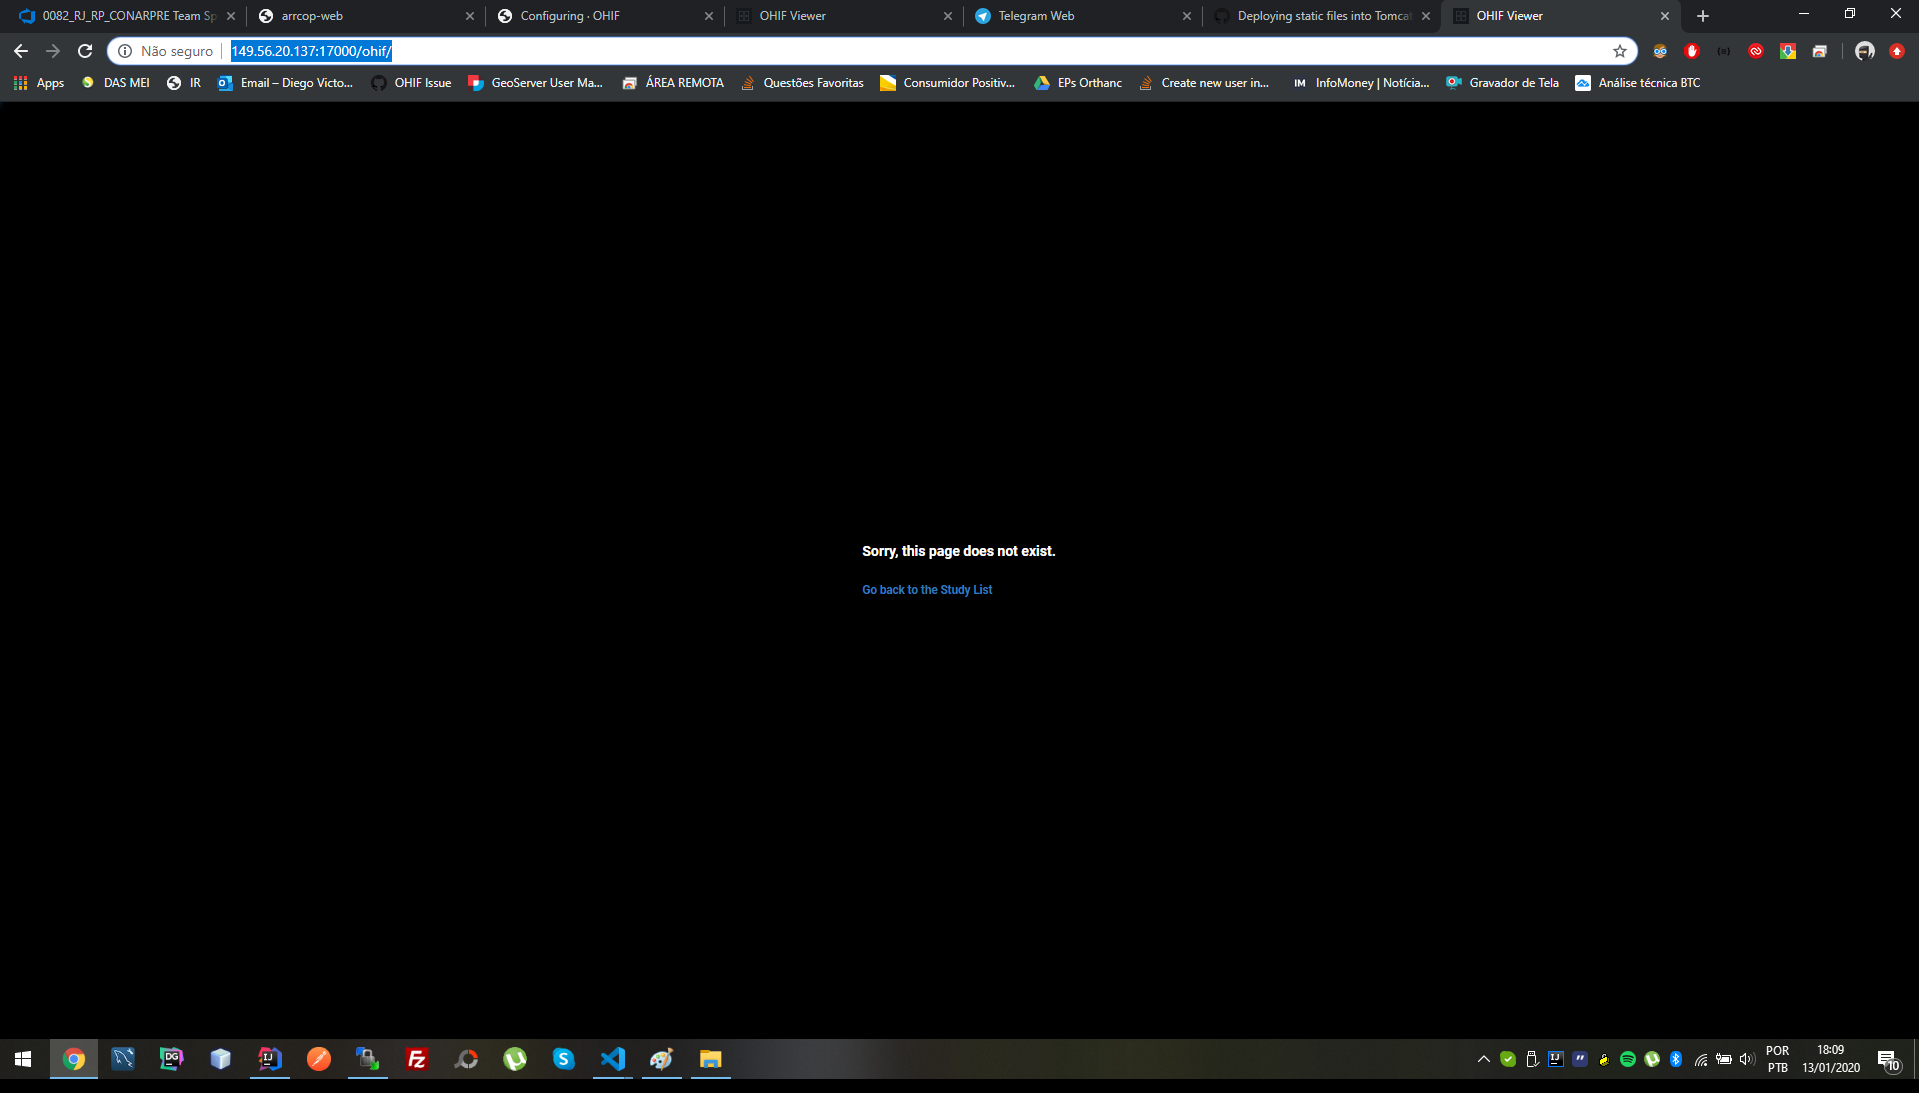
Task: Open File Explorer from the taskbar
Action: tap(711, 1059)
